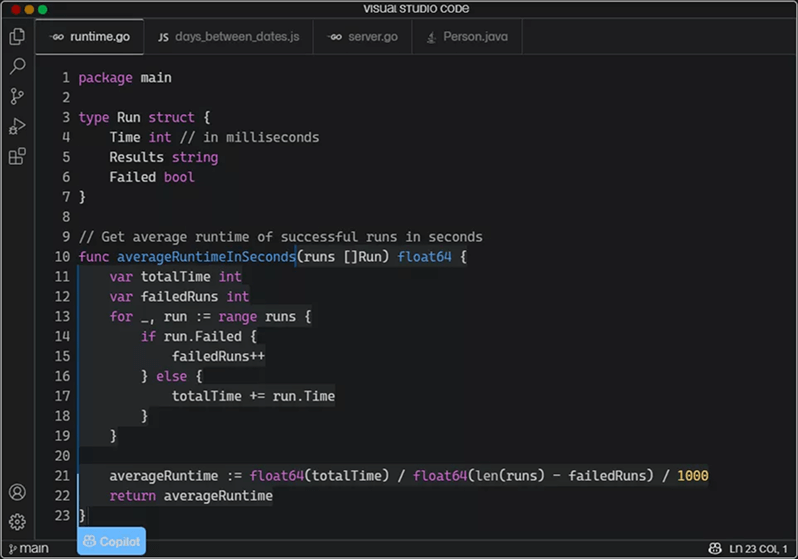Open the Search view icon
The height and width of the screenshot is (560, 798).
17,67
